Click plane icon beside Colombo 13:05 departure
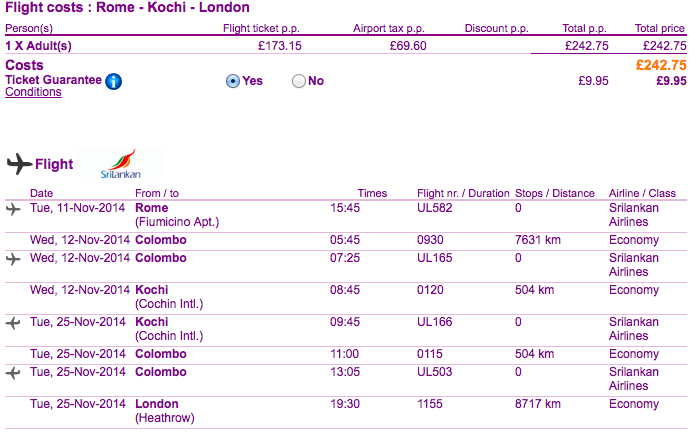698x438 pixels. click(13, 373)
